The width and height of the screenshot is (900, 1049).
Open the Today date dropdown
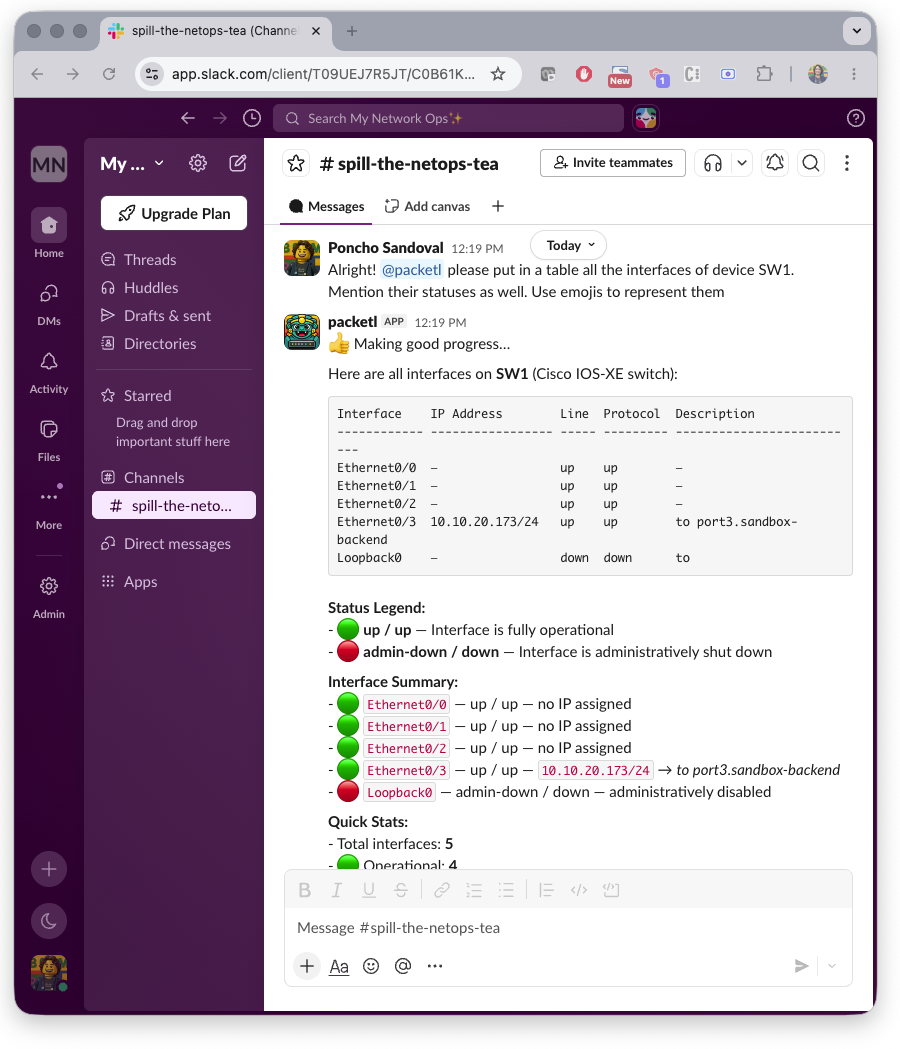coord(568,246)
